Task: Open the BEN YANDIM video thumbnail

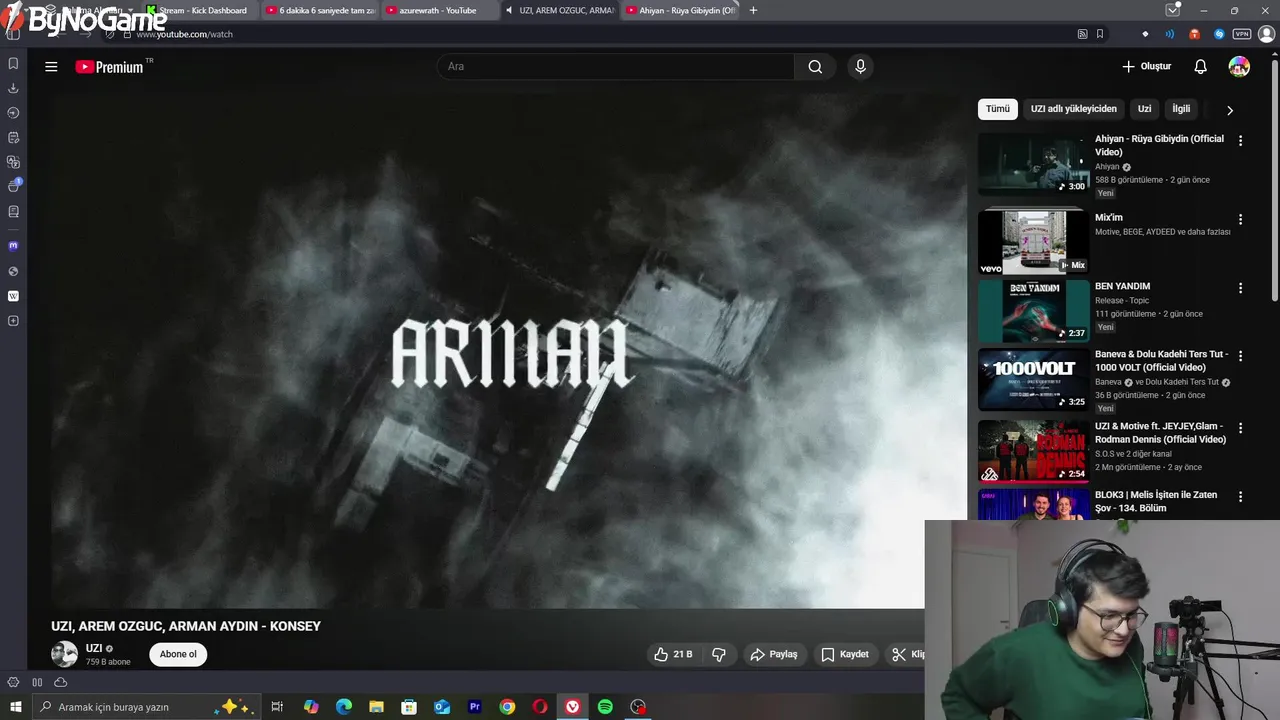Action: click(x=1033, y=310)
